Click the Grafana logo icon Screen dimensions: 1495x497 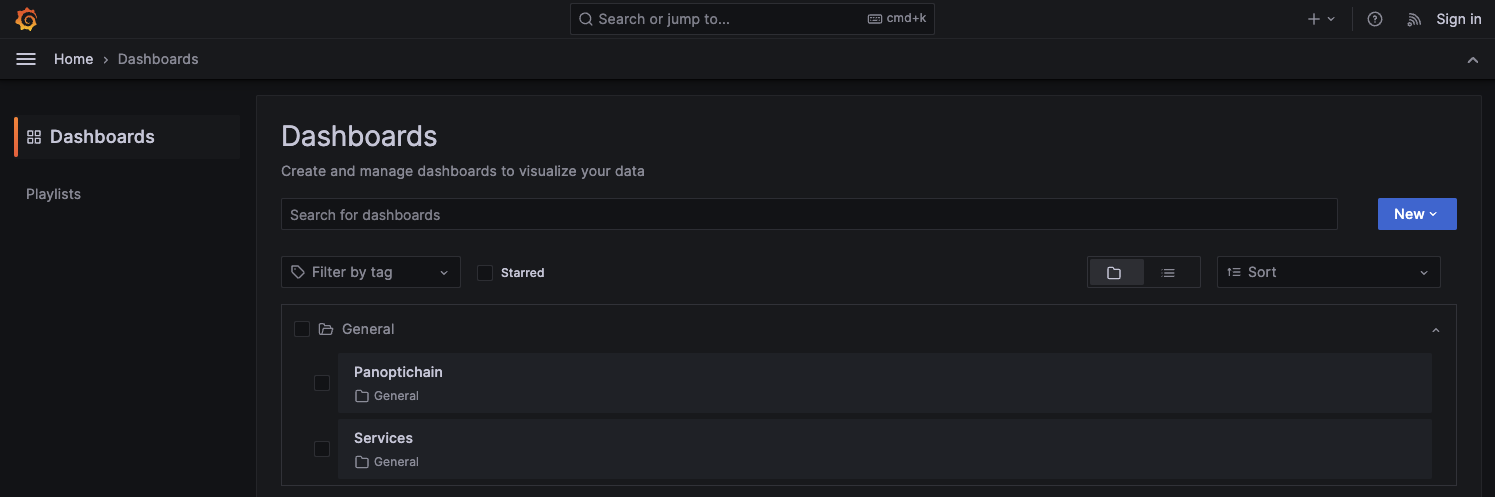coord(27,19)
